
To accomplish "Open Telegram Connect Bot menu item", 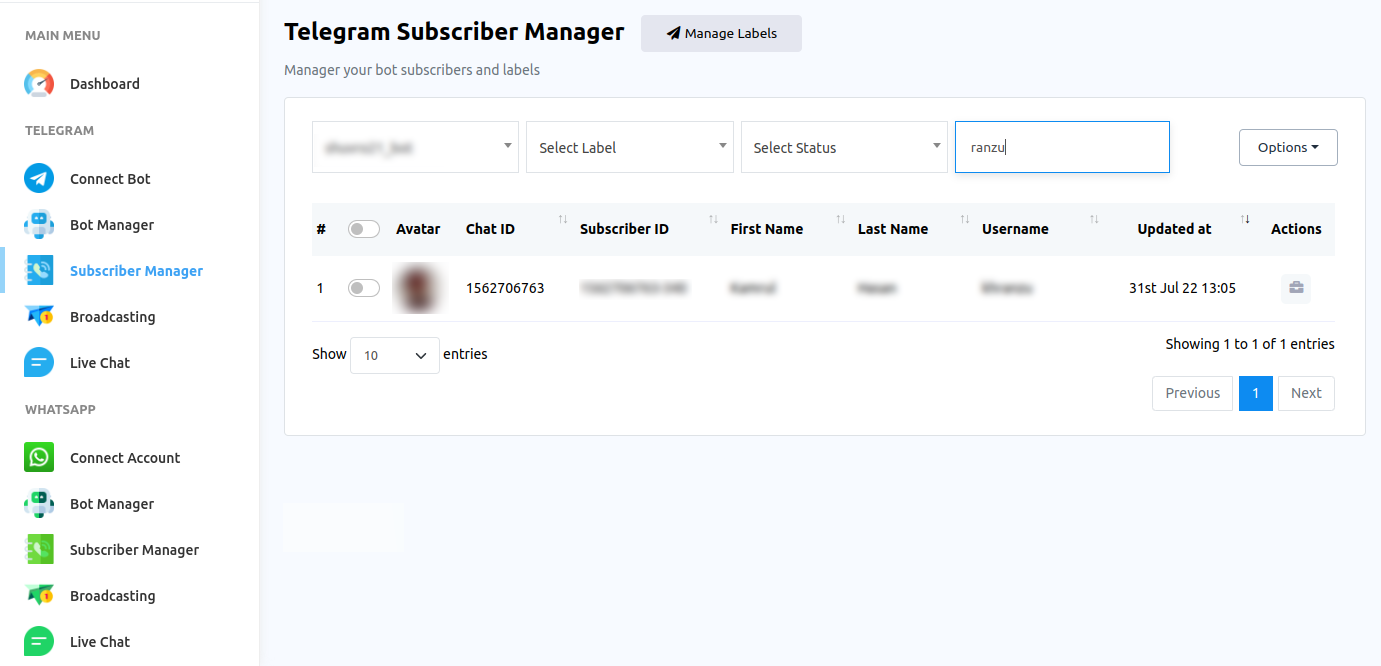I will coord(110,179).
